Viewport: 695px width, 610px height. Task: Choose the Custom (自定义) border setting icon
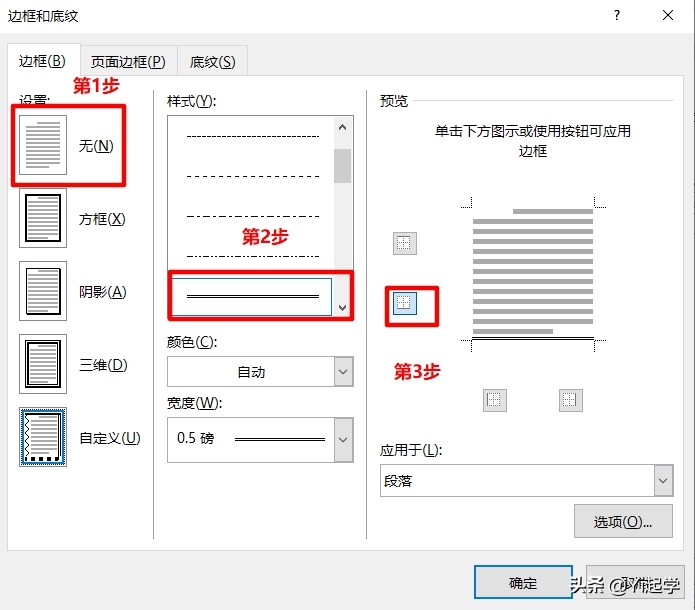43,437
